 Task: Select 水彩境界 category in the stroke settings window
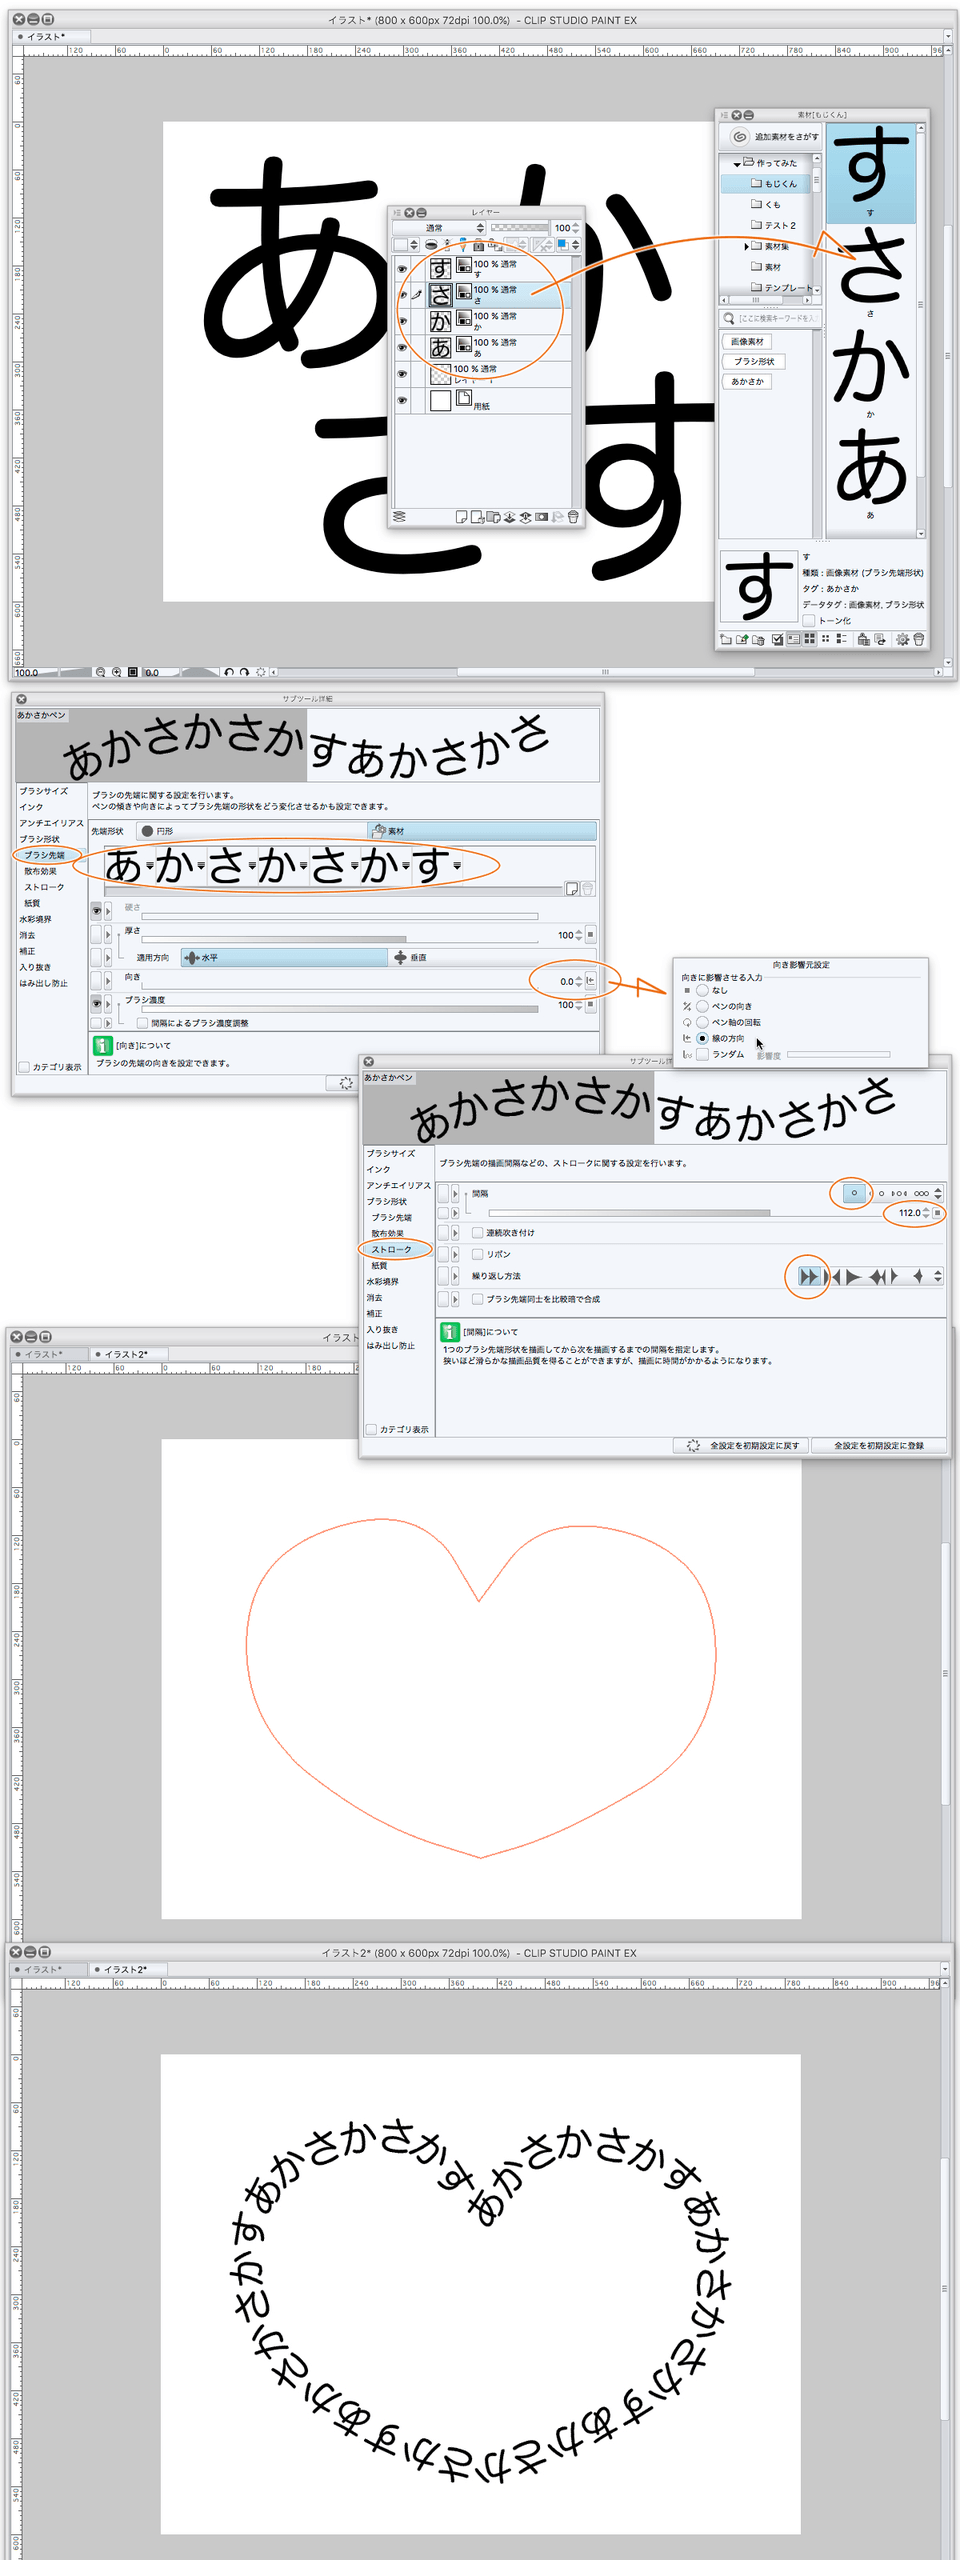click(x=382, y=1281)
